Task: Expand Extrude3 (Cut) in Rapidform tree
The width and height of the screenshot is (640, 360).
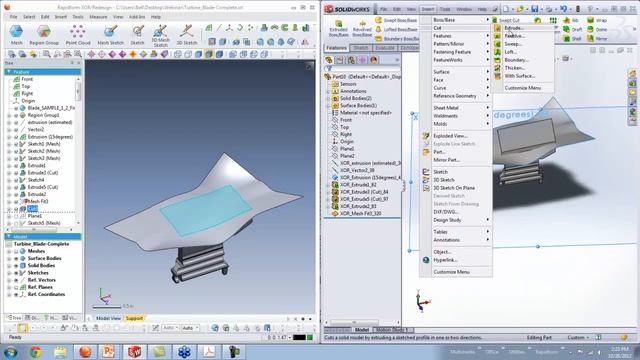Action: (x=9, y=173)
